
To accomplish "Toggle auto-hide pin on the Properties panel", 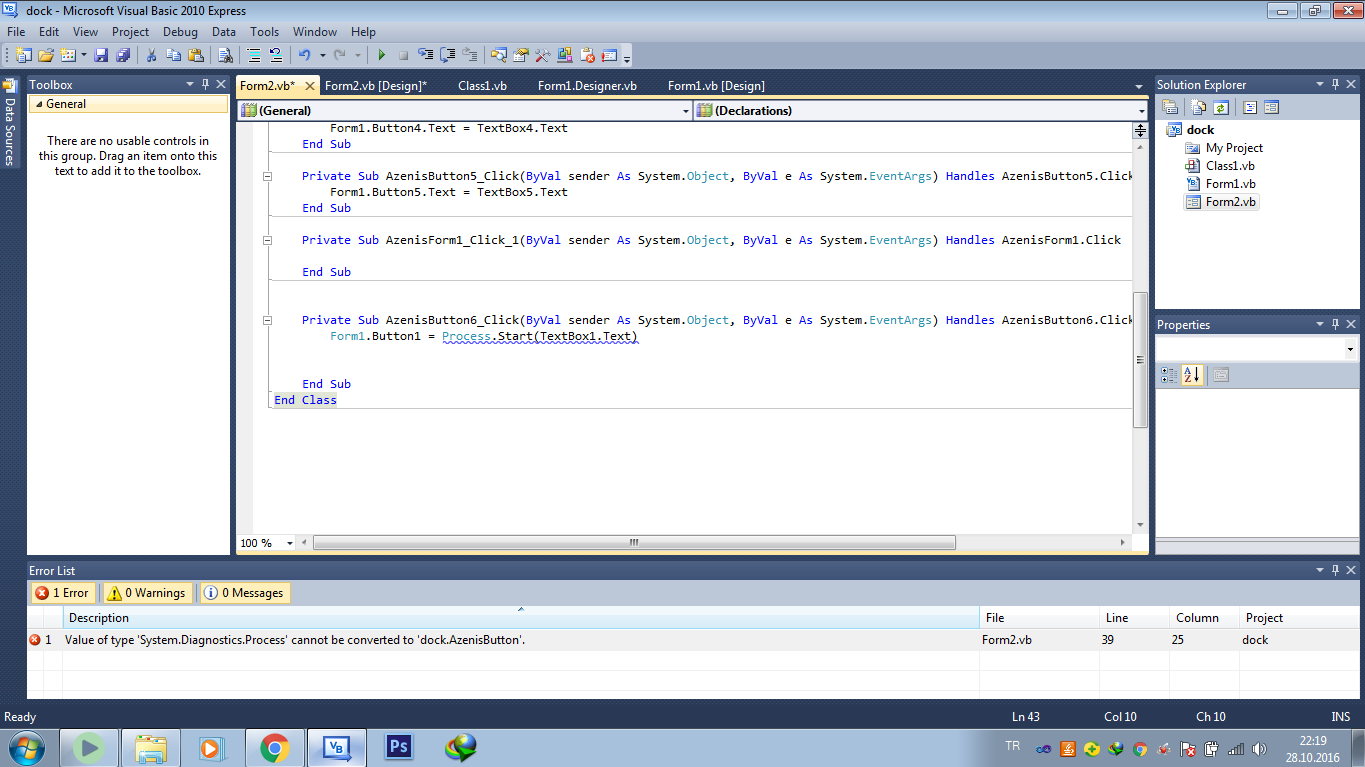I will [1335, 325].
